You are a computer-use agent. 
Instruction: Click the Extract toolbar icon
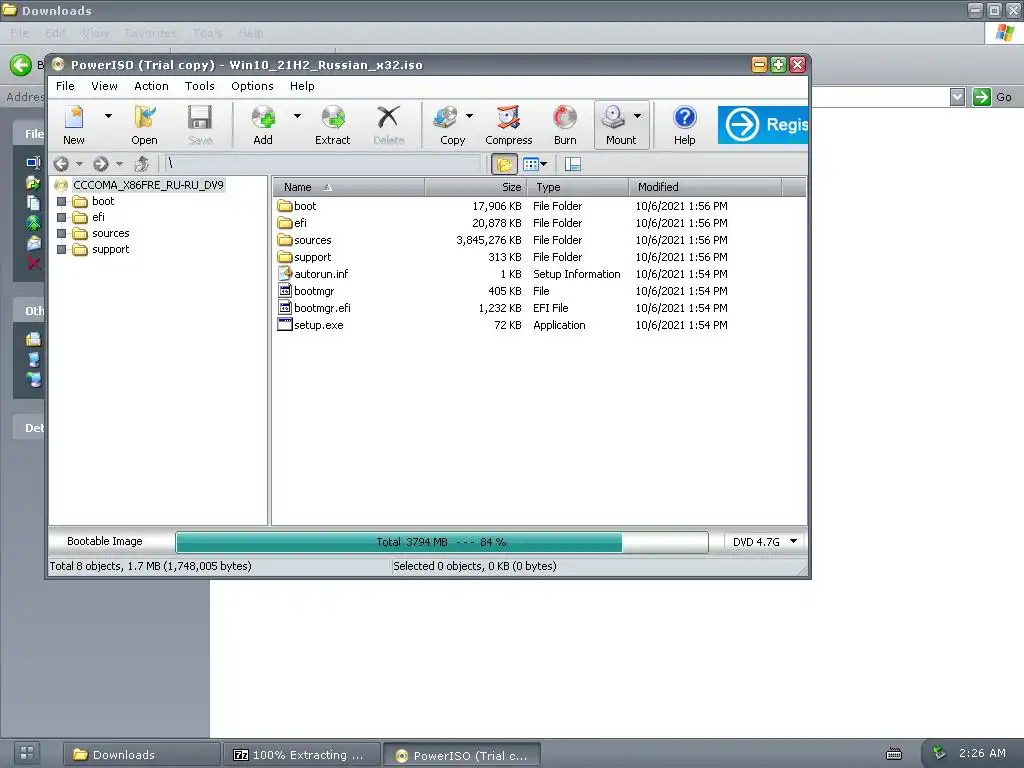(x=332, y=125)
